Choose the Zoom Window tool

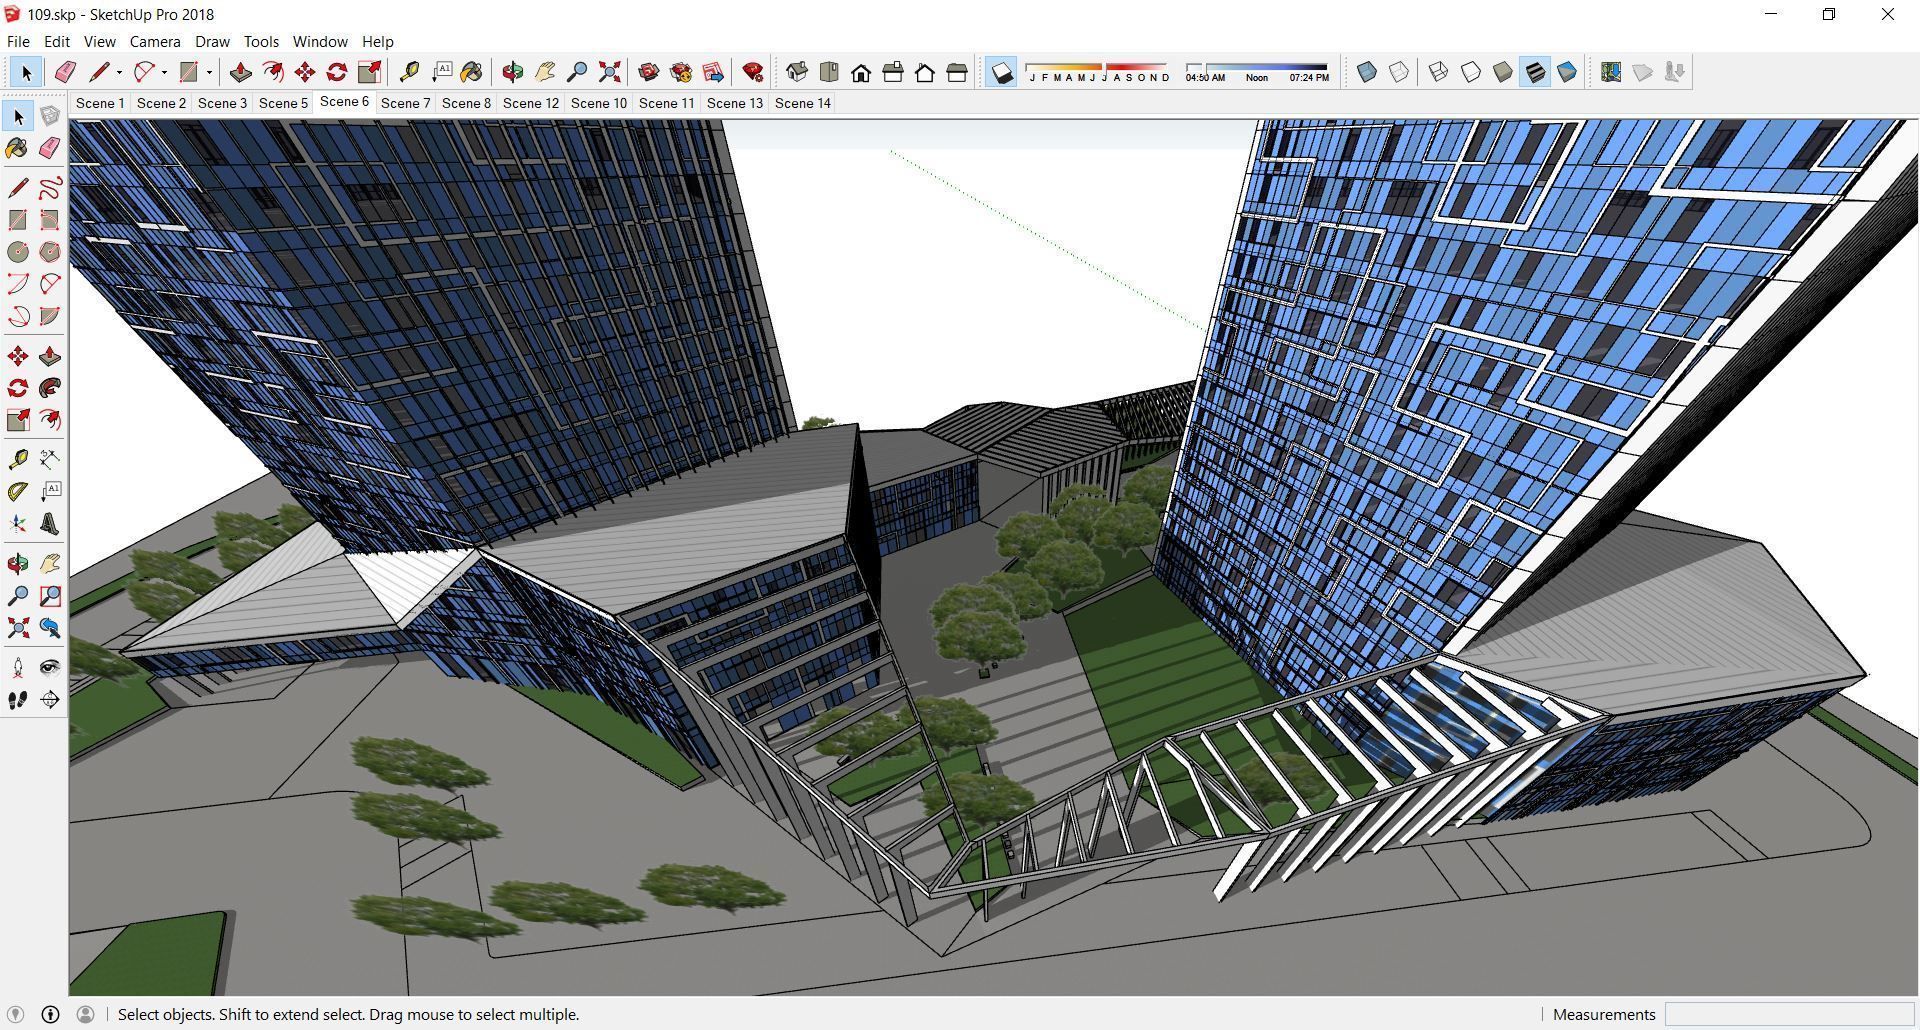tap(50, 596)
